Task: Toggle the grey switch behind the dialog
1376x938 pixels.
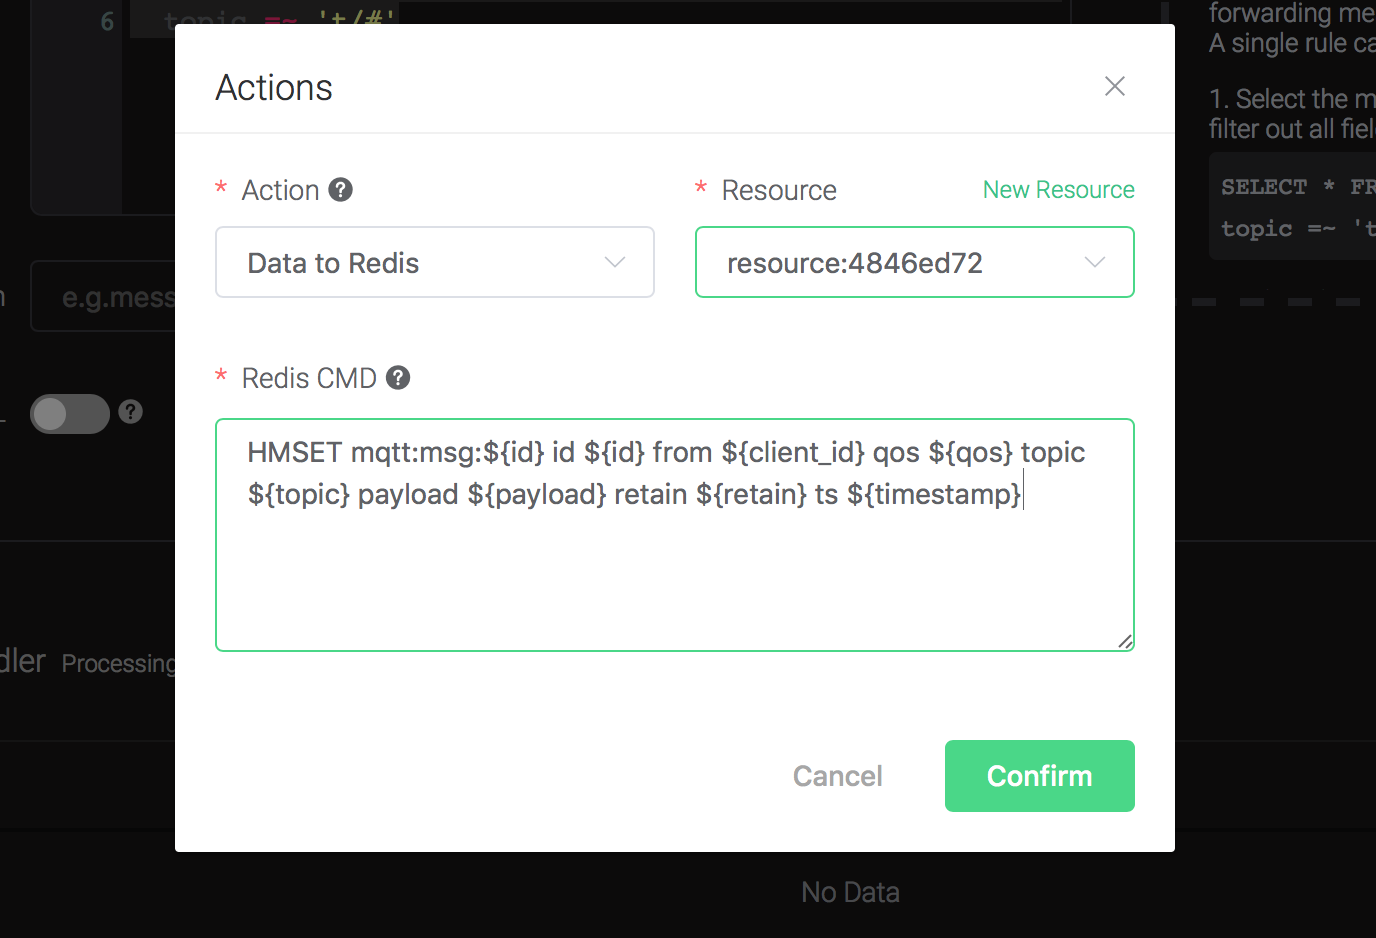Action: click(69, 414)
